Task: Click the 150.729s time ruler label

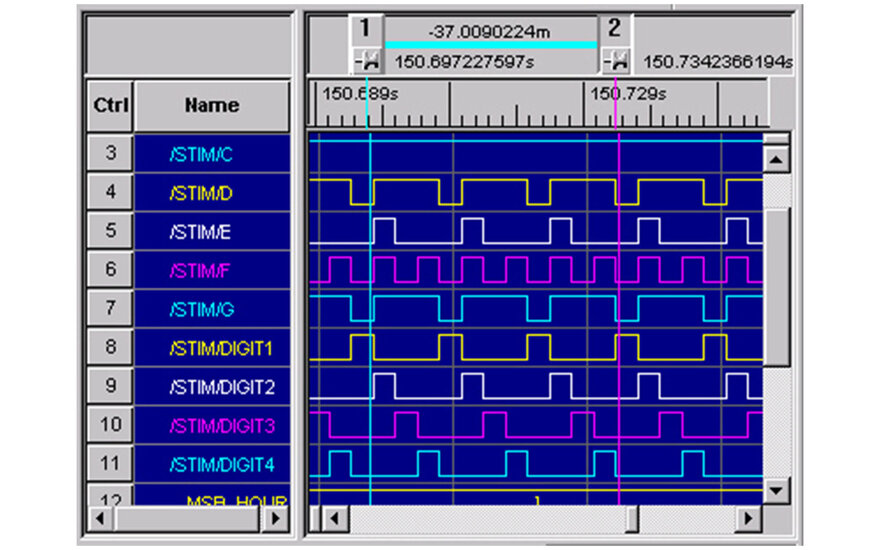Action: (x=628, y=94)
